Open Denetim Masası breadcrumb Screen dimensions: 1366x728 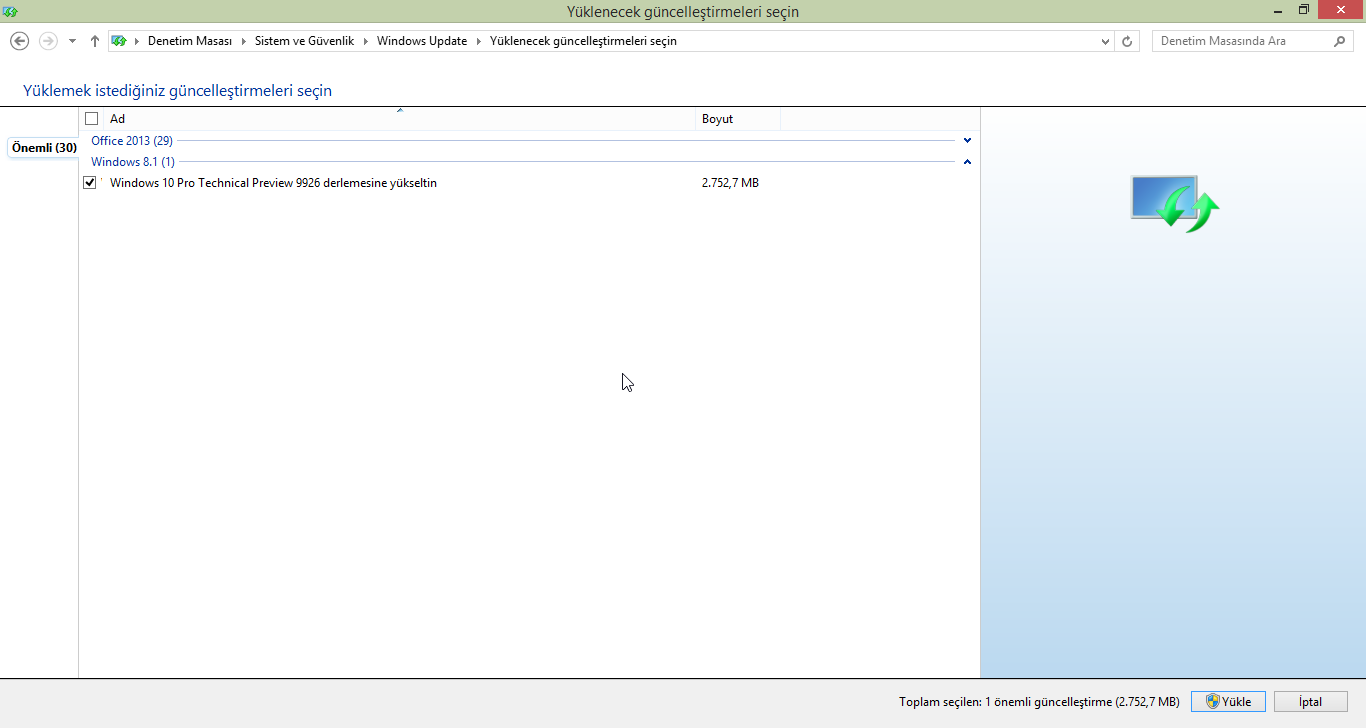[x=189, y=41]
